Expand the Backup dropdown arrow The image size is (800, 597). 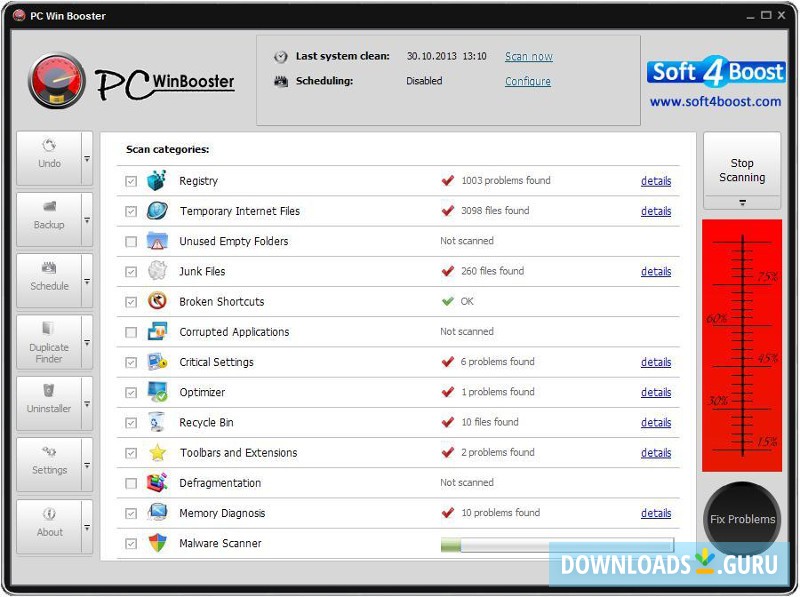click(87, 220)
